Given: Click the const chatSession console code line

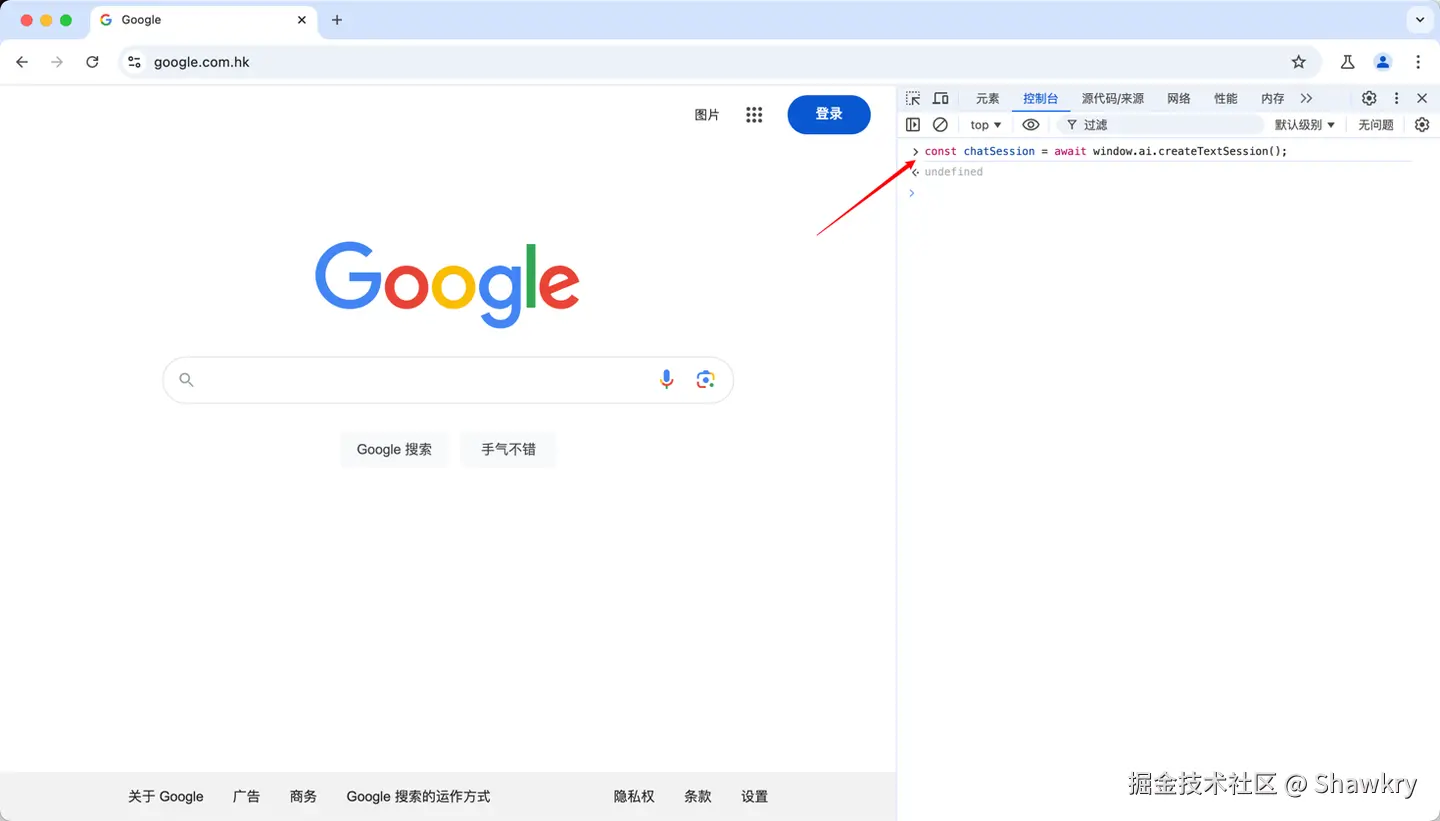Looking at the screenshot, I should [x=1106, y=151].
